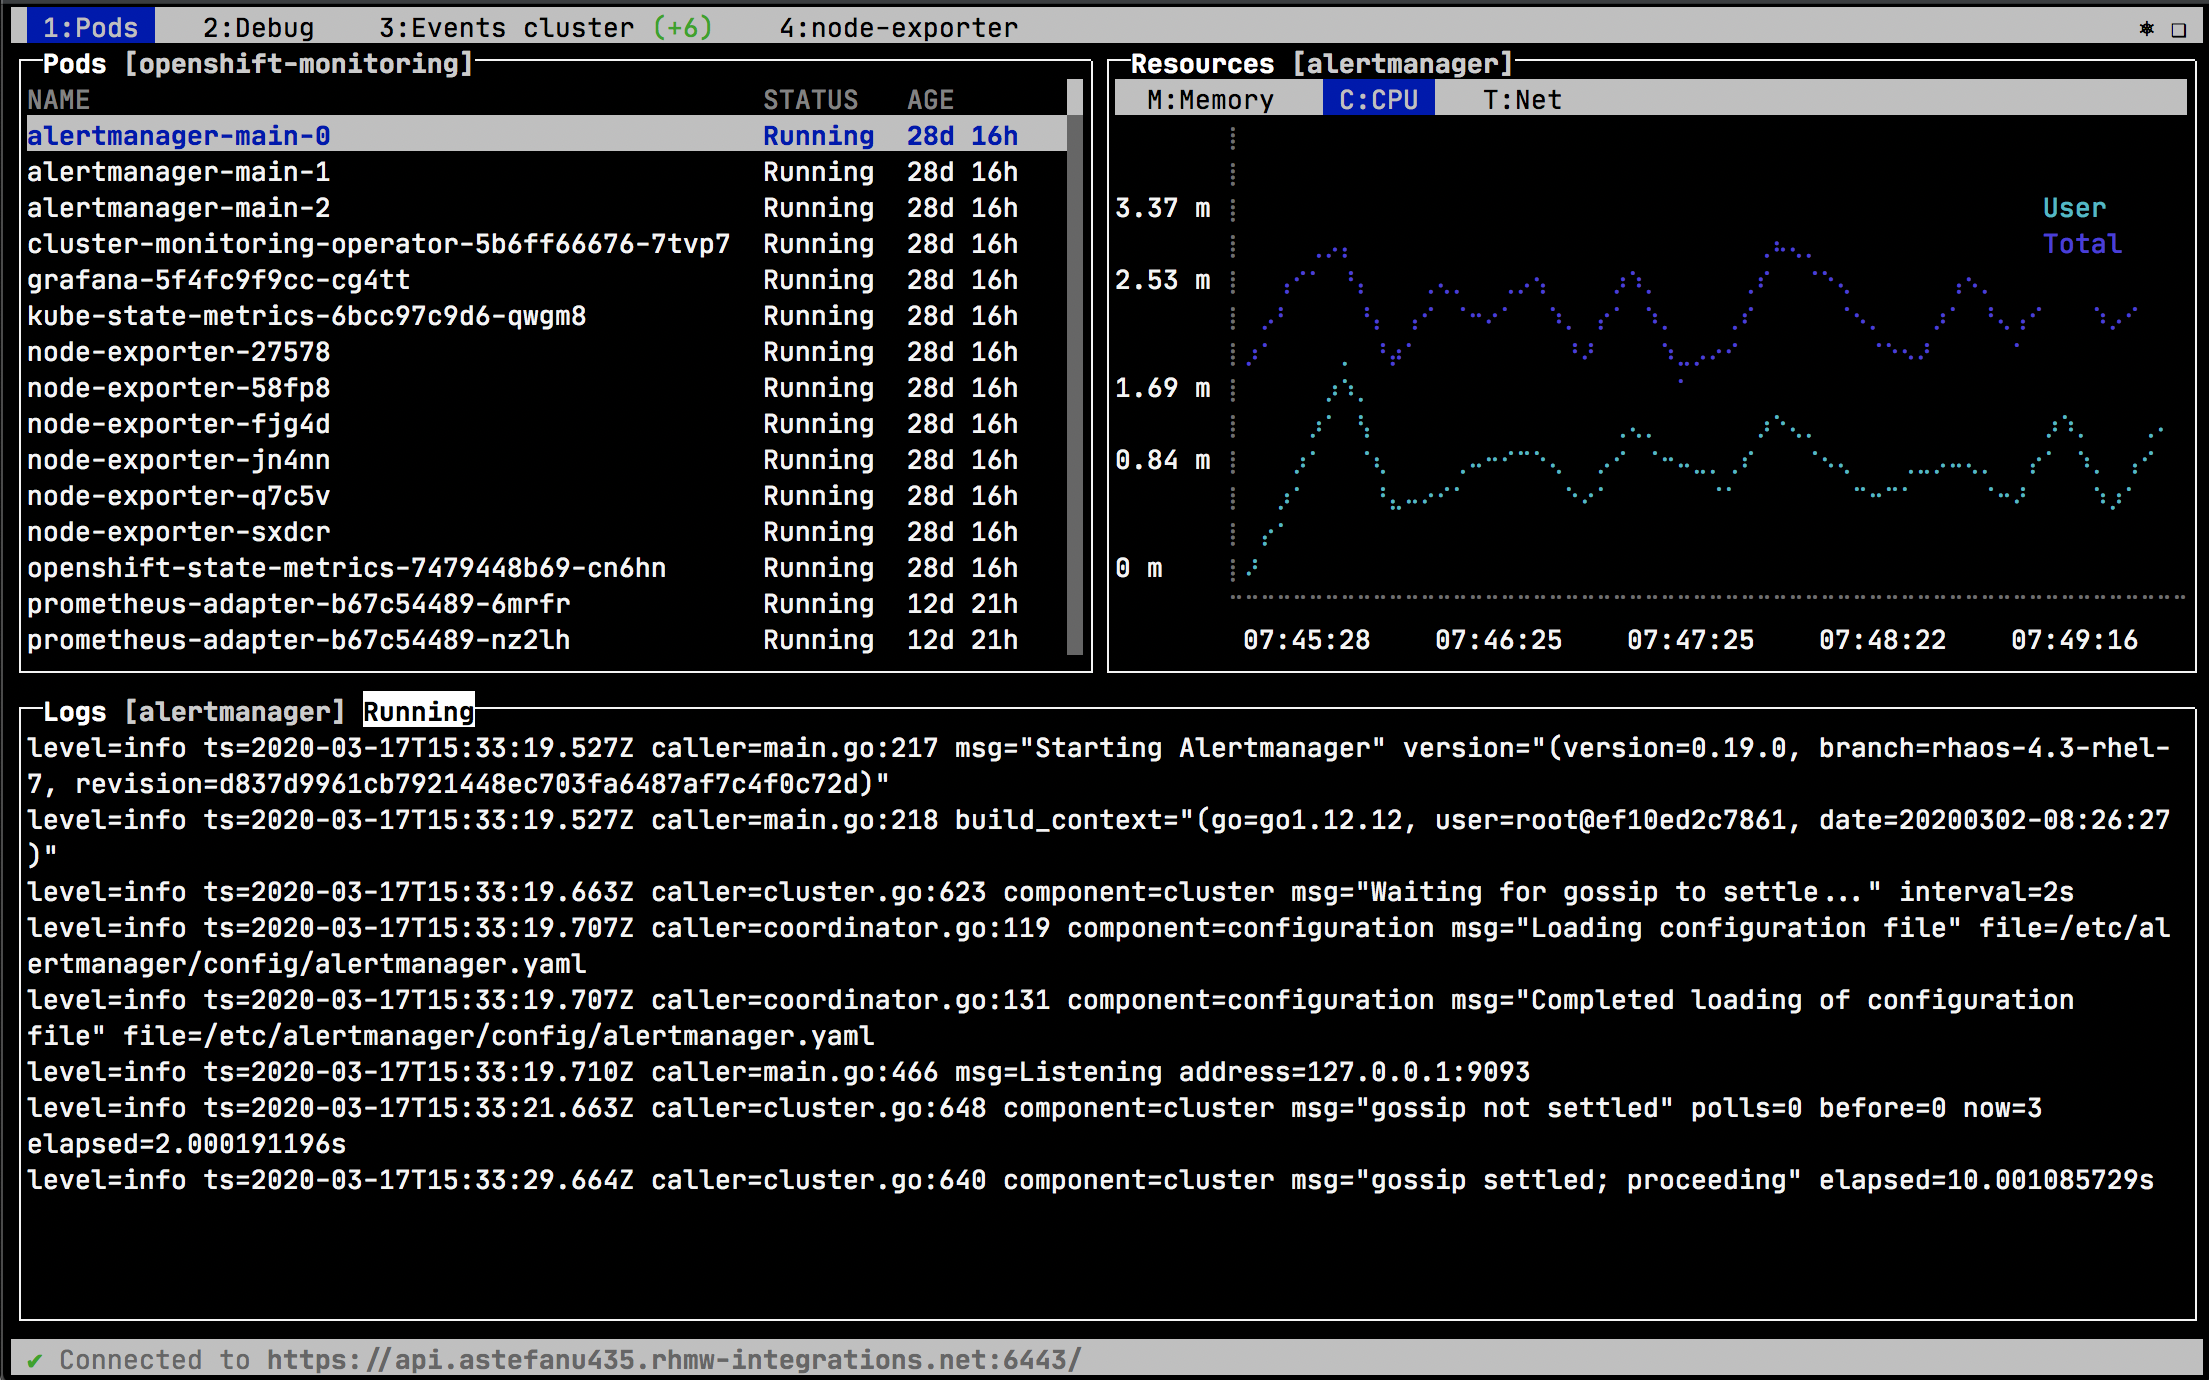Click the 07:49:16 time label
The height and width of the screenshot is (1380, 2209).
pyautogui.click(x=2074, y=639)
